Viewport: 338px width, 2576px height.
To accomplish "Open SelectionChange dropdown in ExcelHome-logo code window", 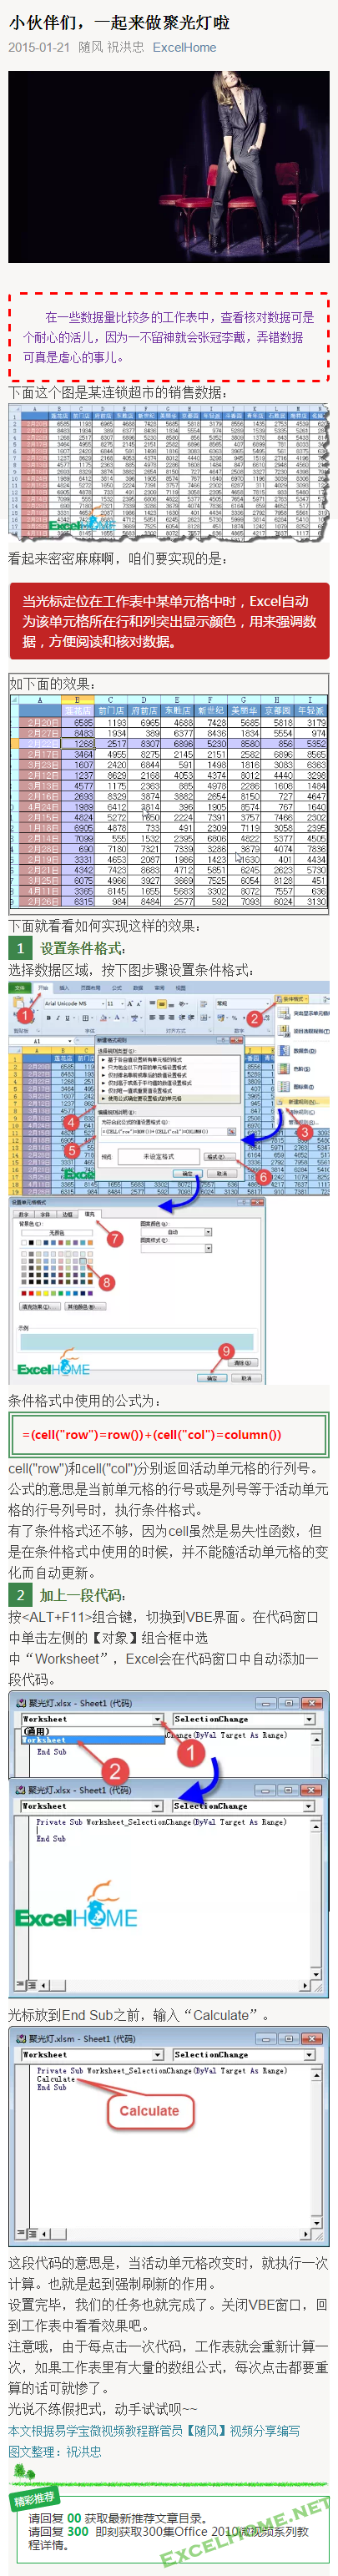I will [309, 1806].
